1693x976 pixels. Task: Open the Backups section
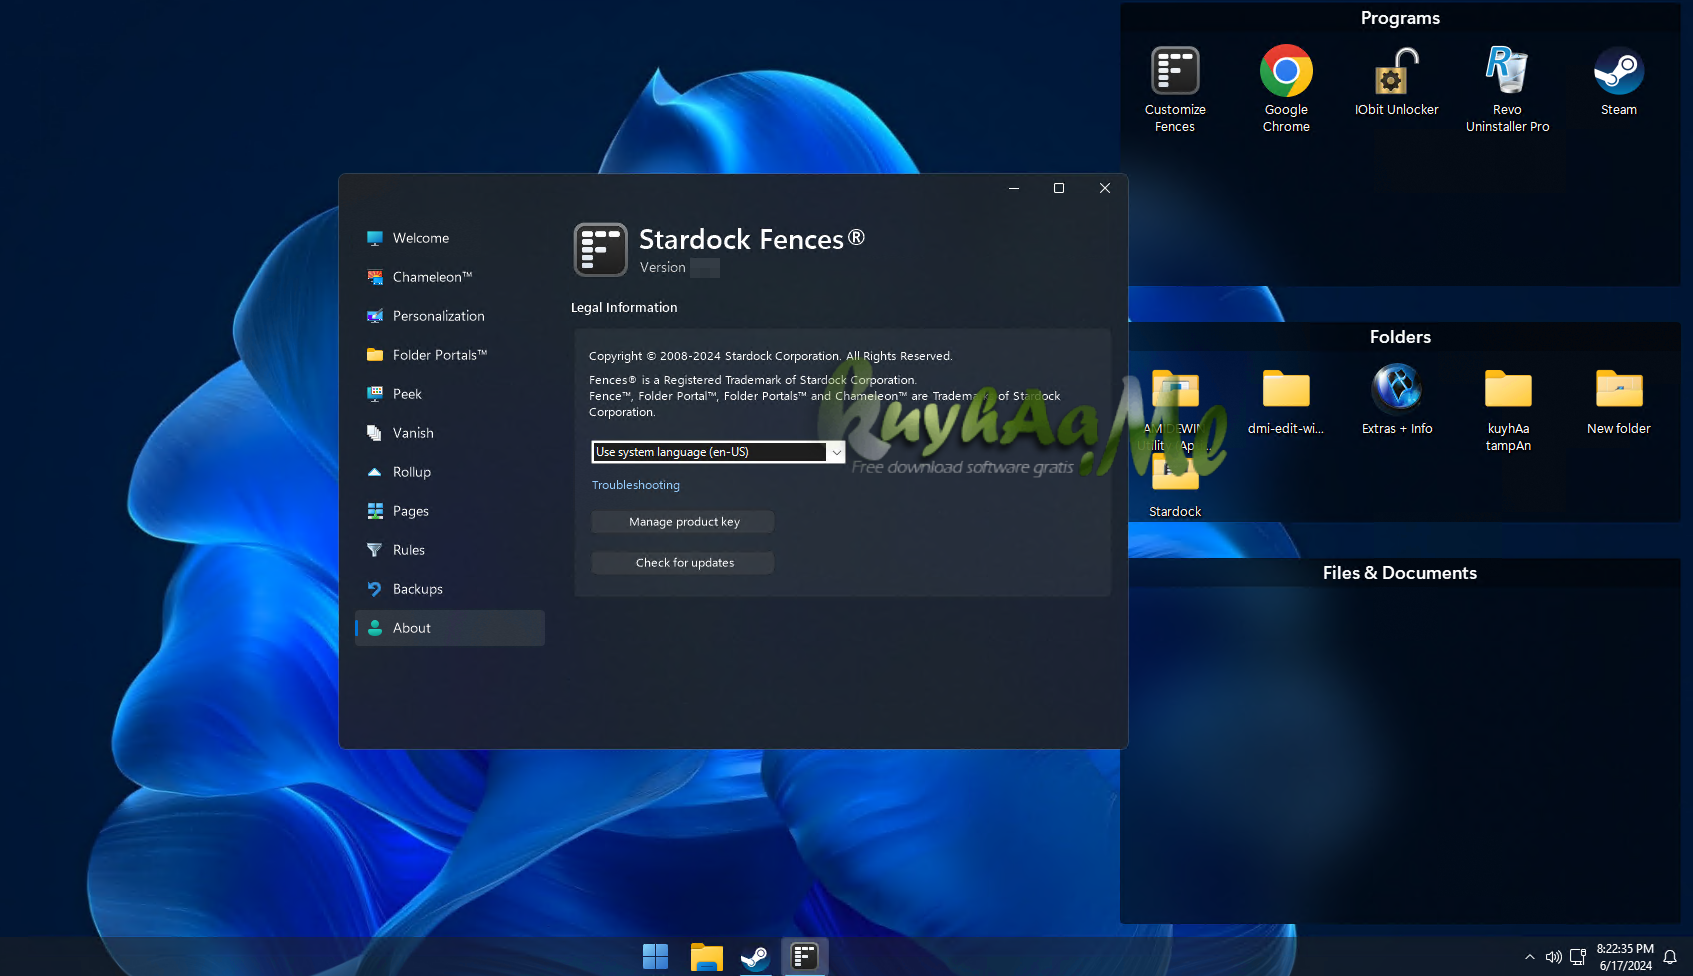(x=450, y=589)
